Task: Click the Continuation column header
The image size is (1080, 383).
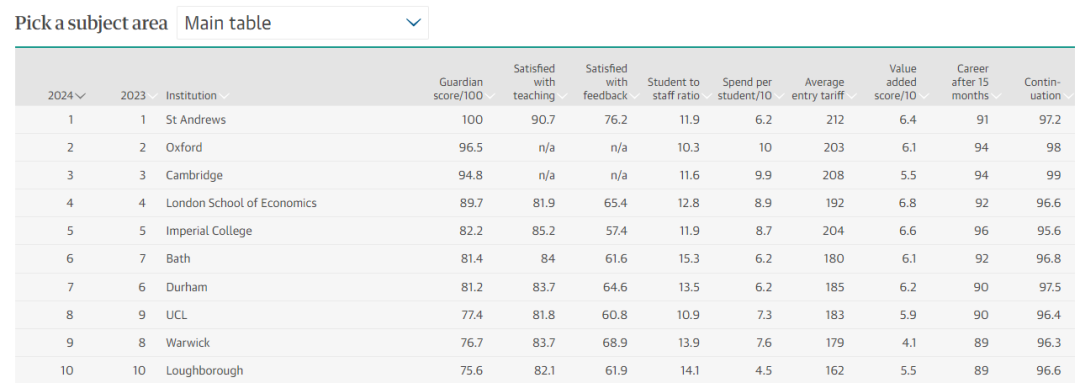Action: [x=1042, y=89]
